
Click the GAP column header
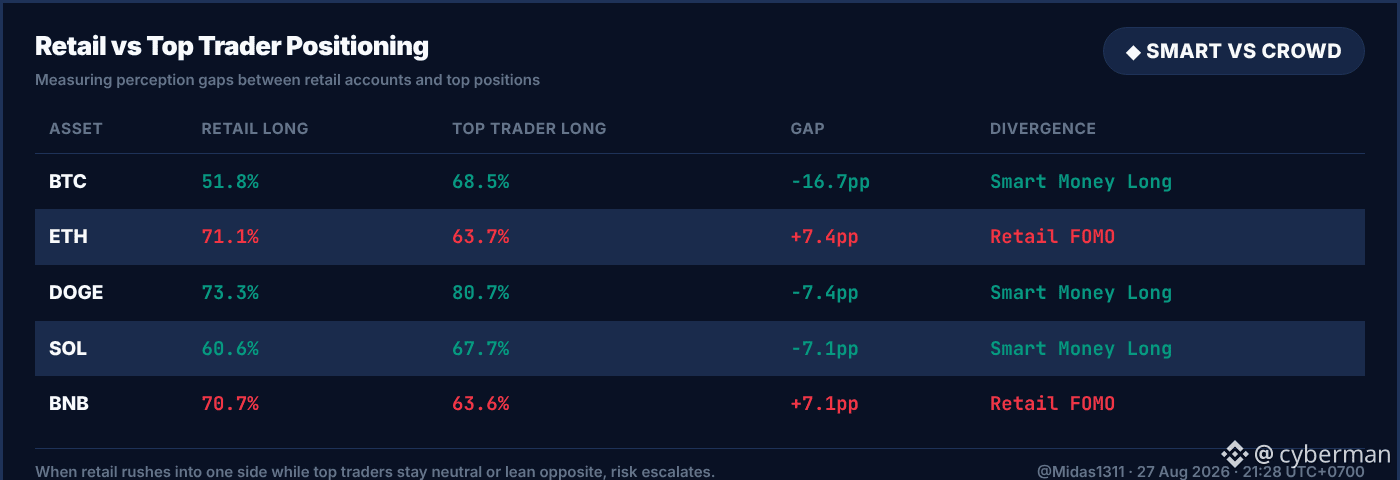[807, 129]
